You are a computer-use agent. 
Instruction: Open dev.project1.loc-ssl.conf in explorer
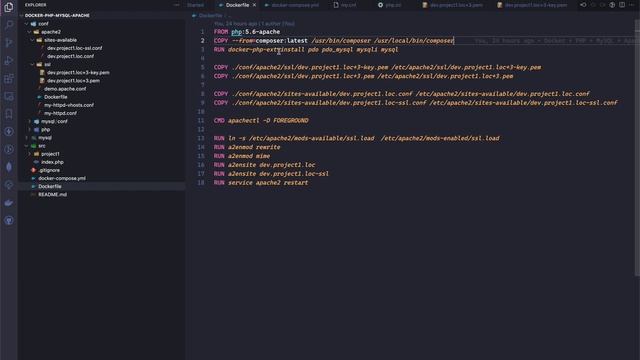coord(74,48)
